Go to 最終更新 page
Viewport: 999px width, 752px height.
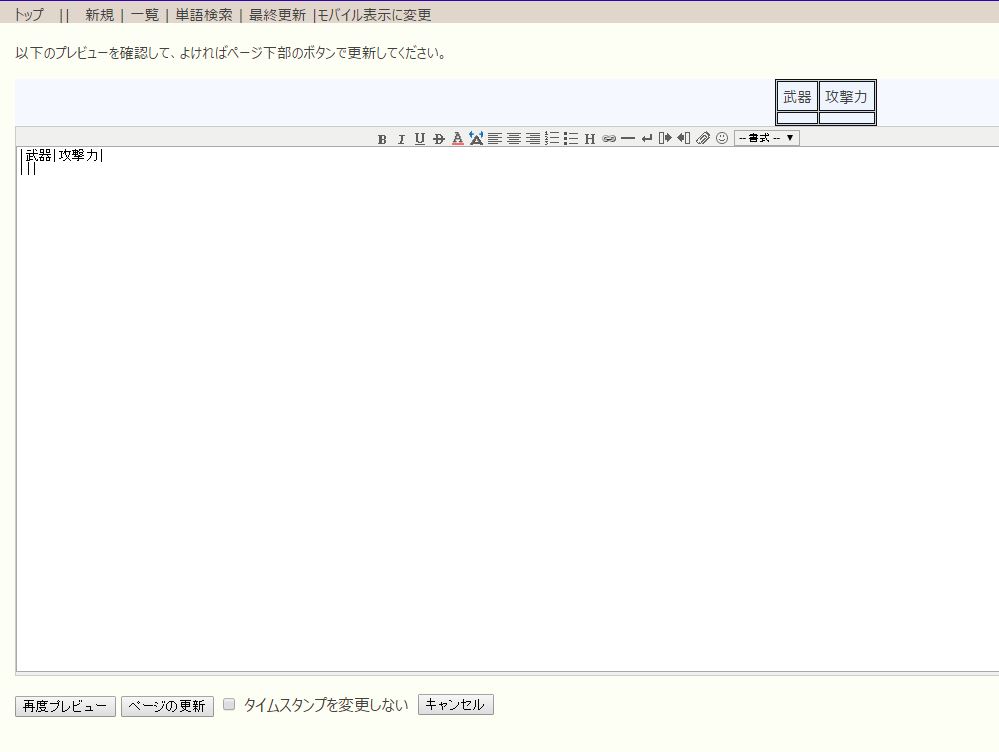pyautogui.click(x=278, y=15)
